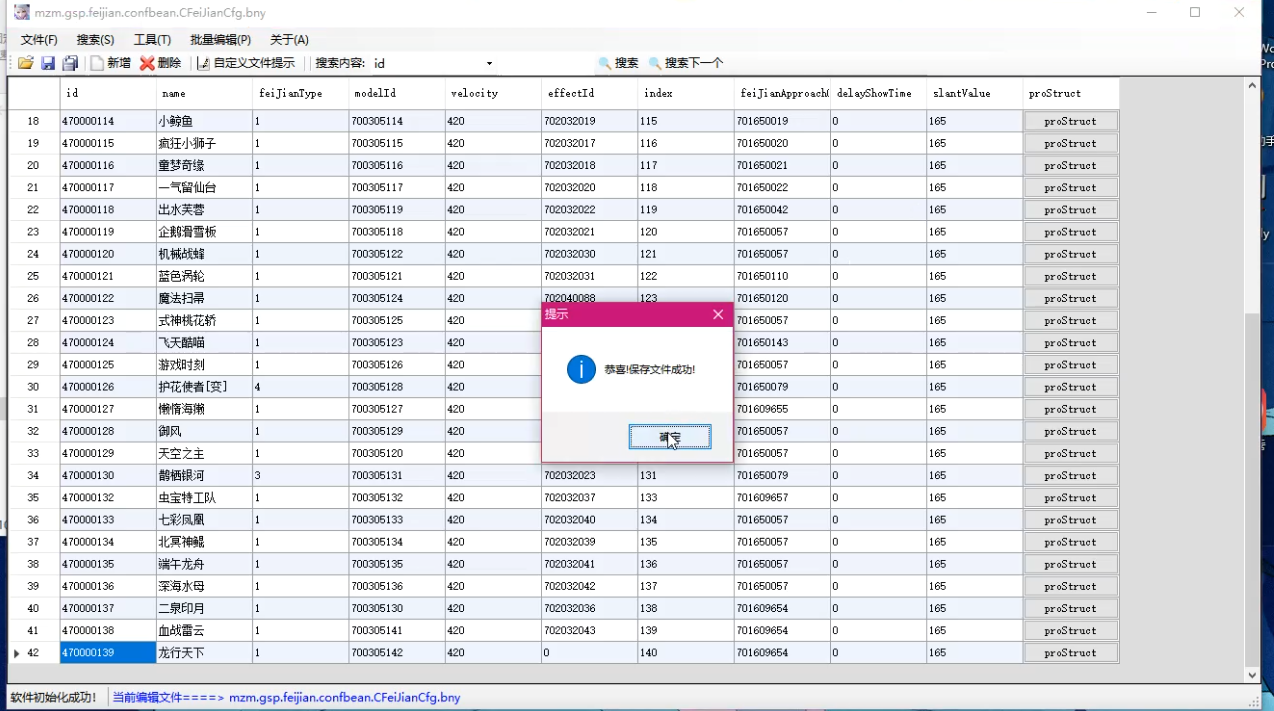
Task: Click the 搜索 magnifier toolbar button
Action: tap(618, 63)
